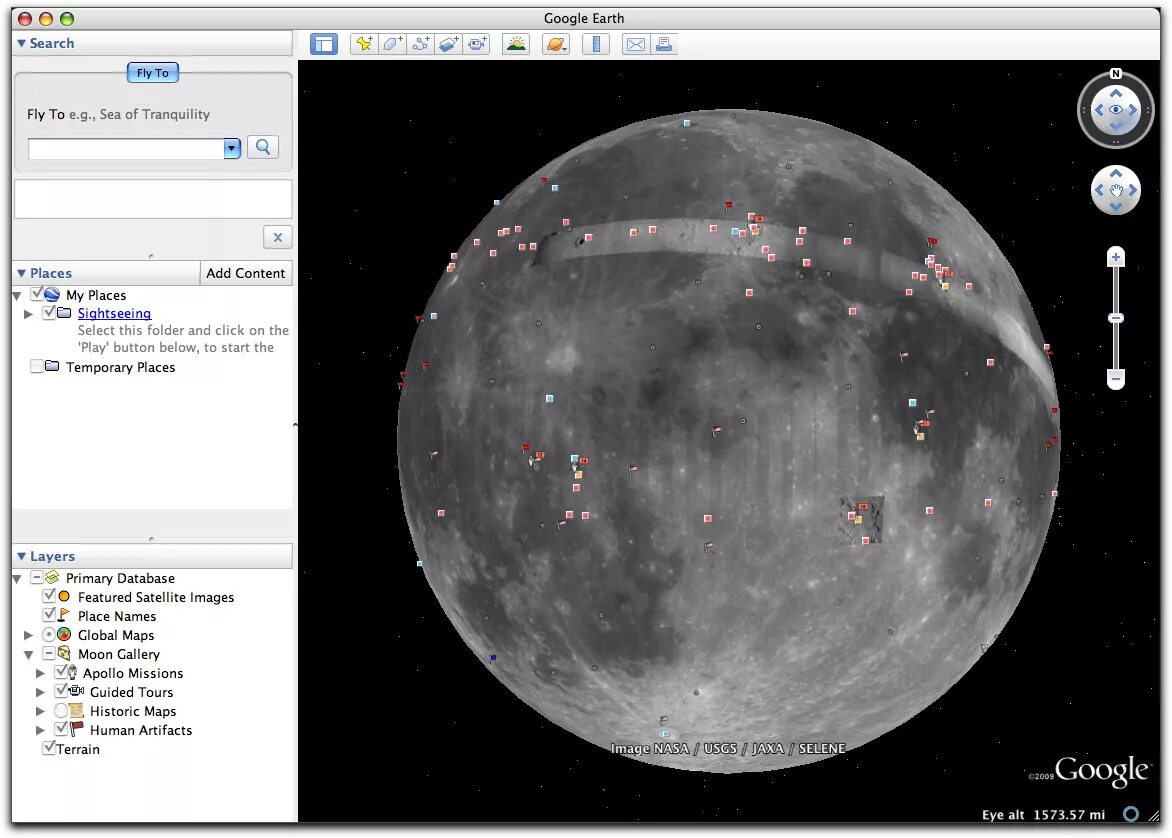Click the Moon Gallery checkbox
Screen dimensions: 1172x838
(49, 653)
